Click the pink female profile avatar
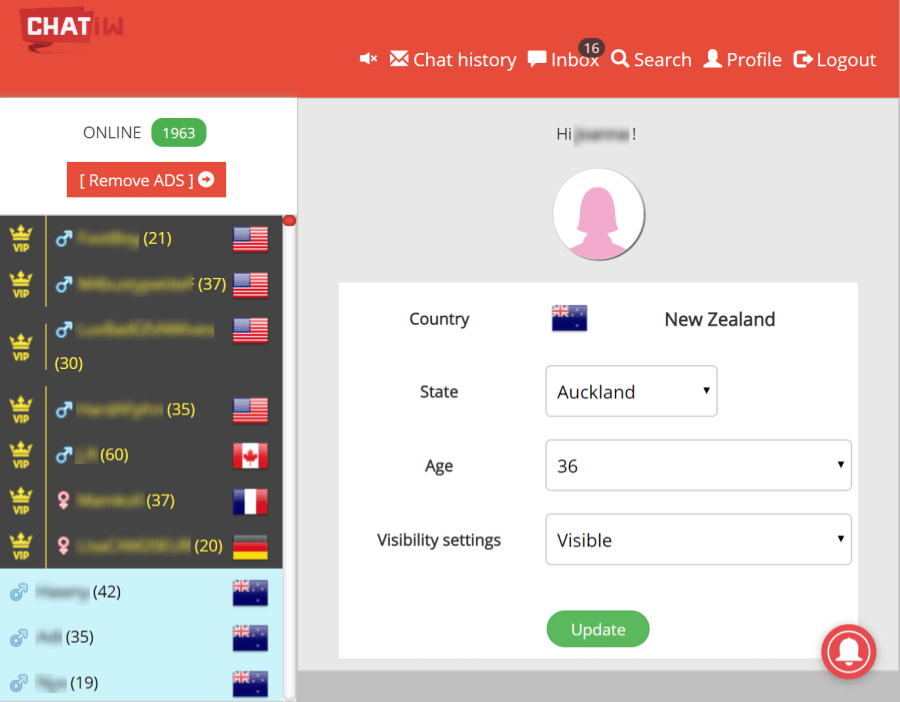The height and width of the screenshot is (702, 900). click(599, 214)
